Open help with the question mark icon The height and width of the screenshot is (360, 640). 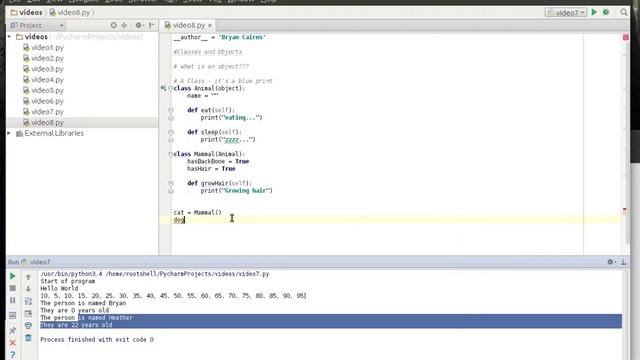coord(13,355)
